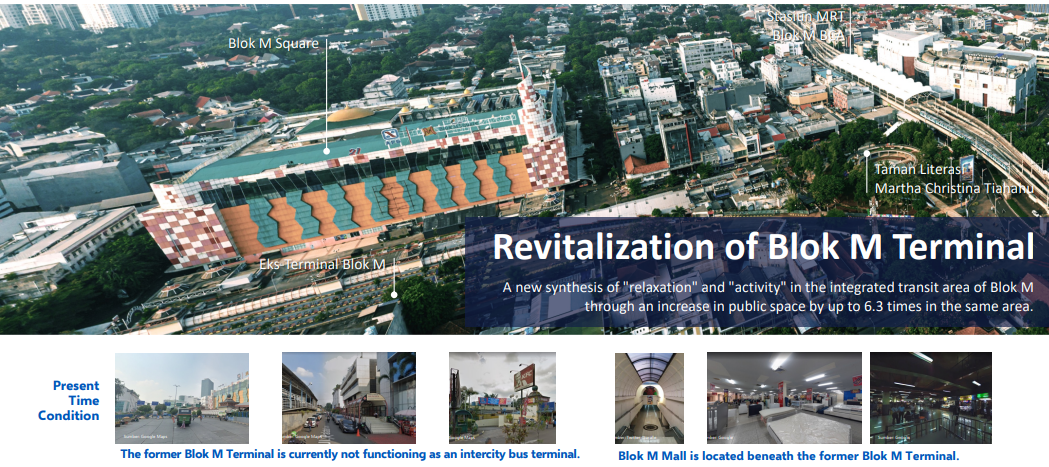
Task: Click the Stasiun MRT Blok M BCA label
Action: pos(807,26)
